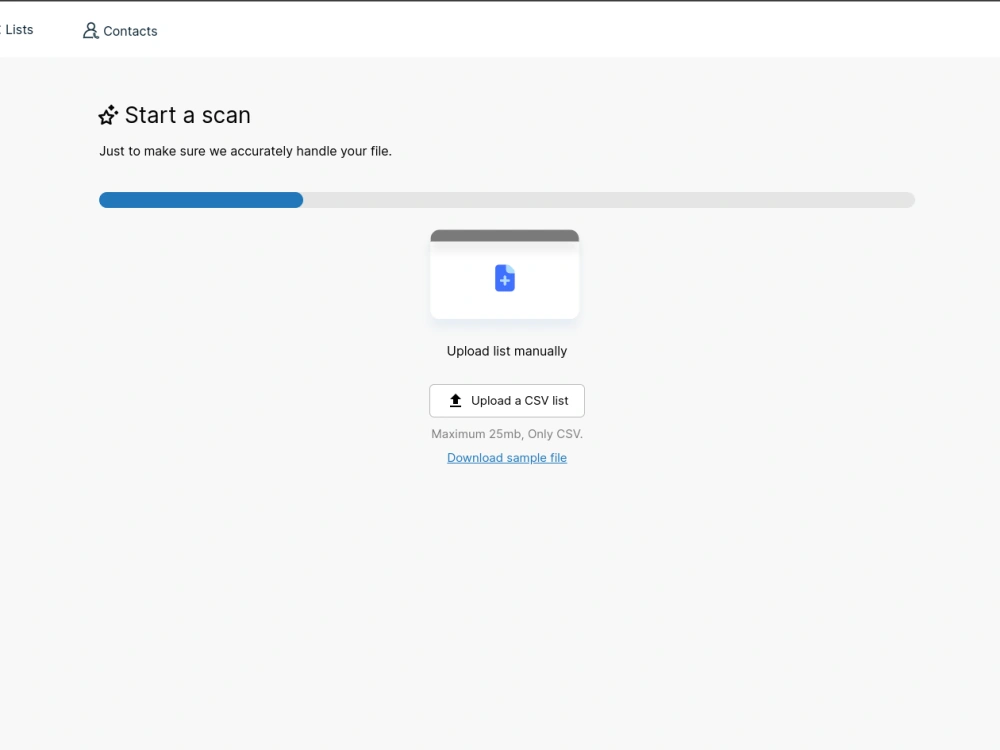Image resolution: width=1000 pixels, height=750 pixels.
Task: Click the Start a scan heading
Action: coord(188,115)
